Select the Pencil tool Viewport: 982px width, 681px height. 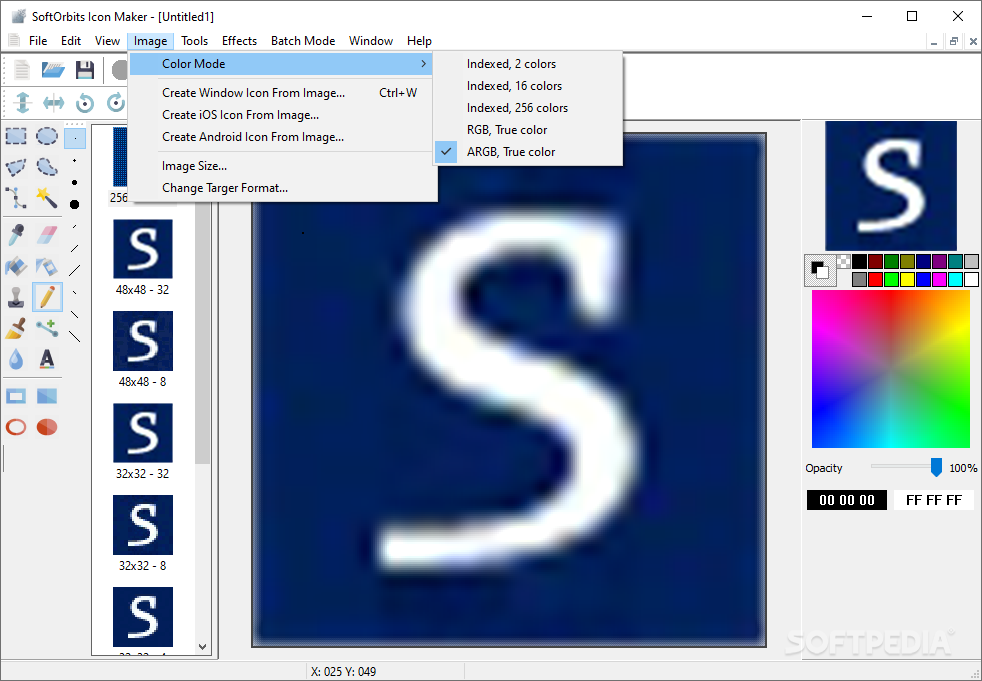47,297
